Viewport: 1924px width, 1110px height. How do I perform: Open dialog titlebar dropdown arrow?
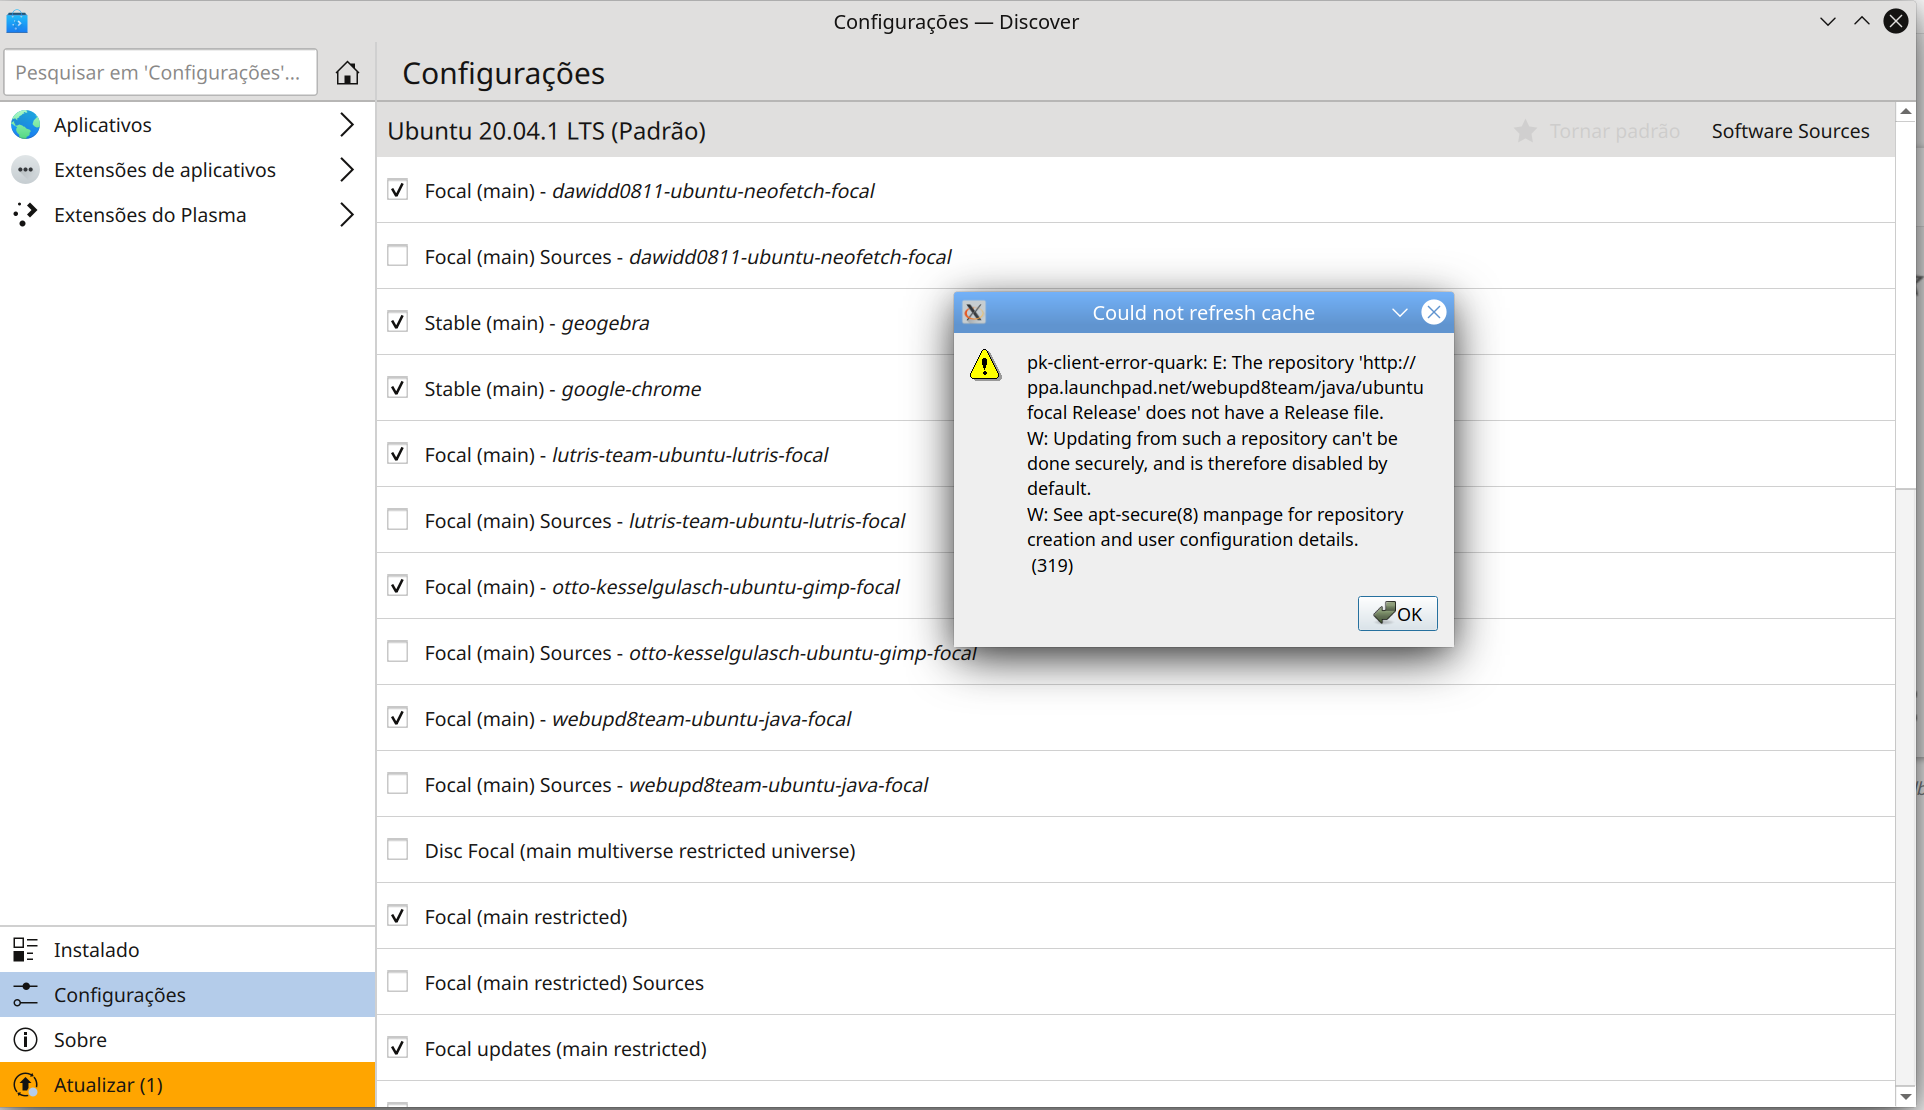point(1400,313)
